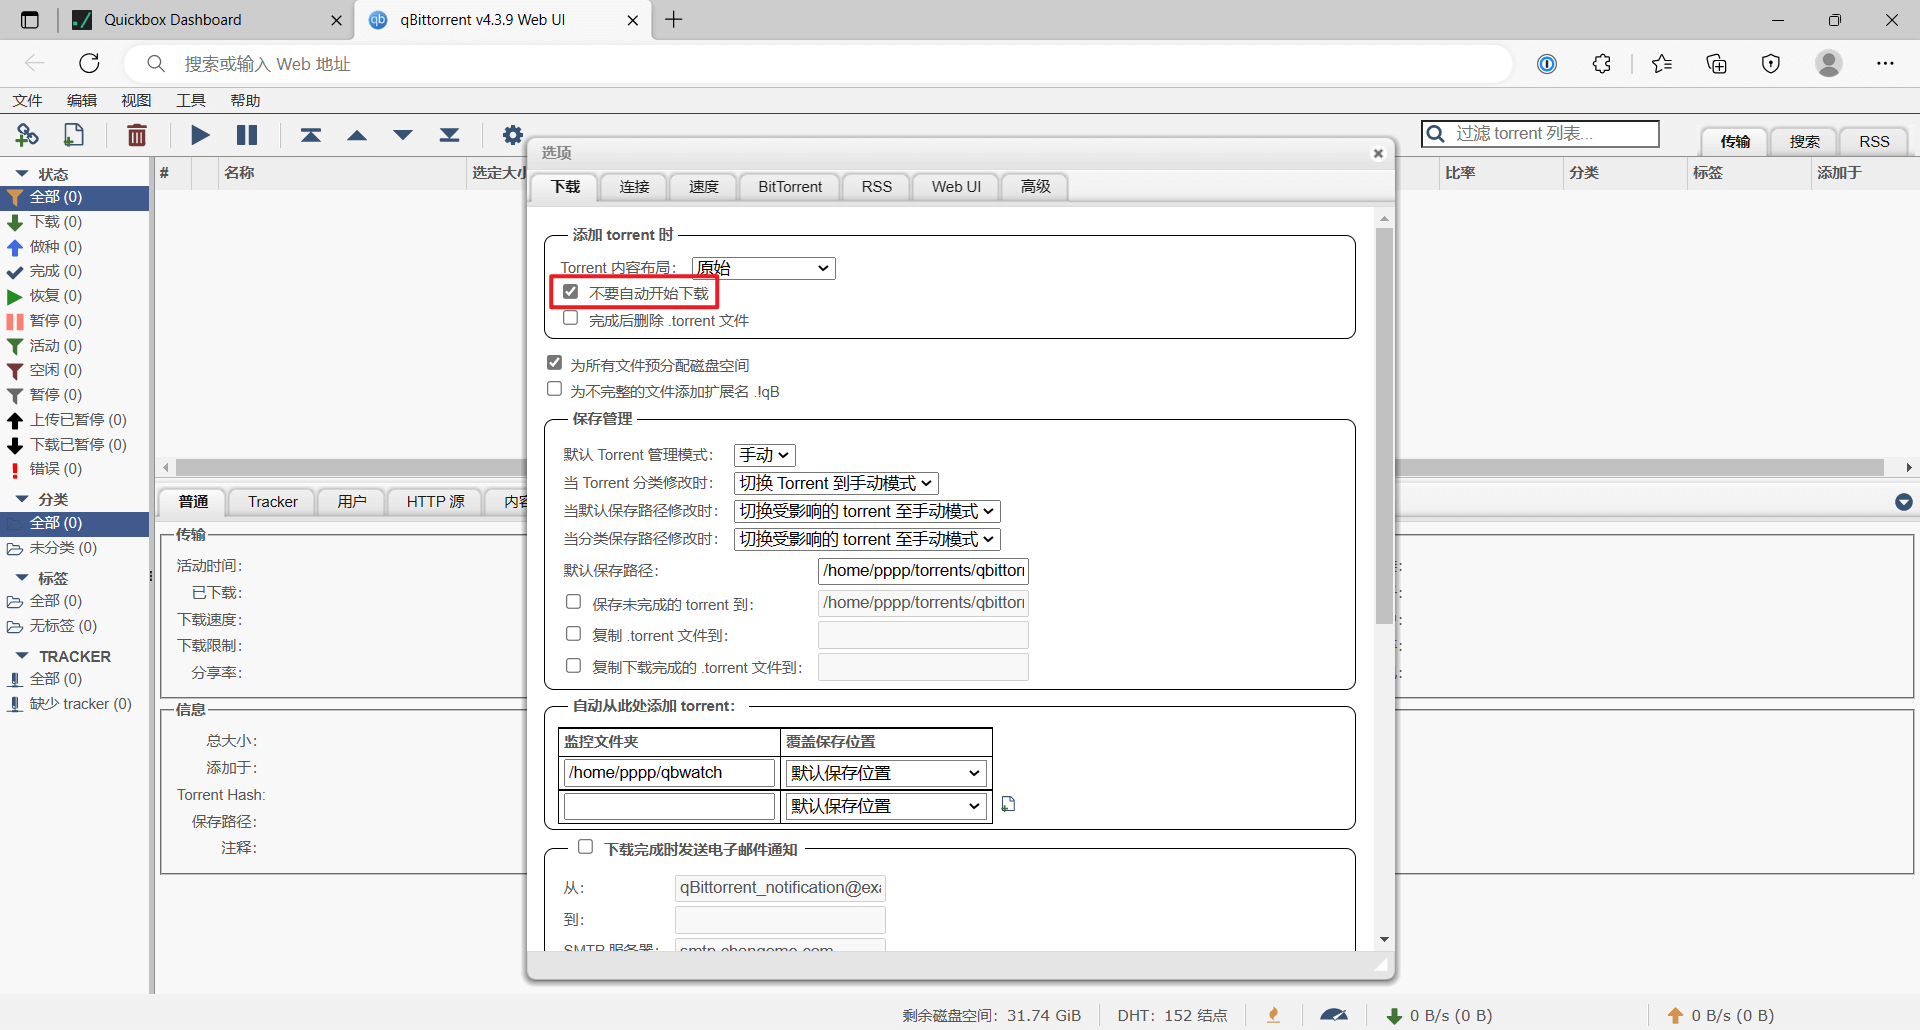Click the alternative speed limits icon

[x=1333, y=1015]
